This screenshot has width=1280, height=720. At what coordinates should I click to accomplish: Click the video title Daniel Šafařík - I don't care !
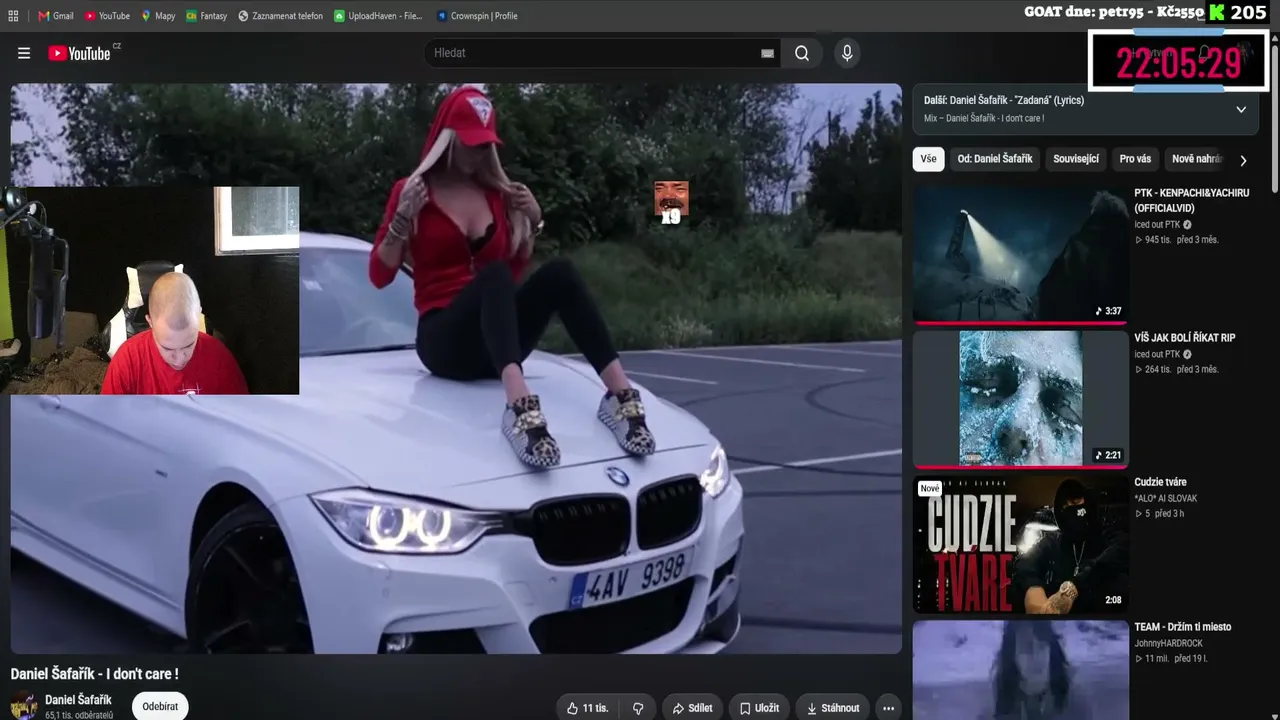click(x=95, y=674)
